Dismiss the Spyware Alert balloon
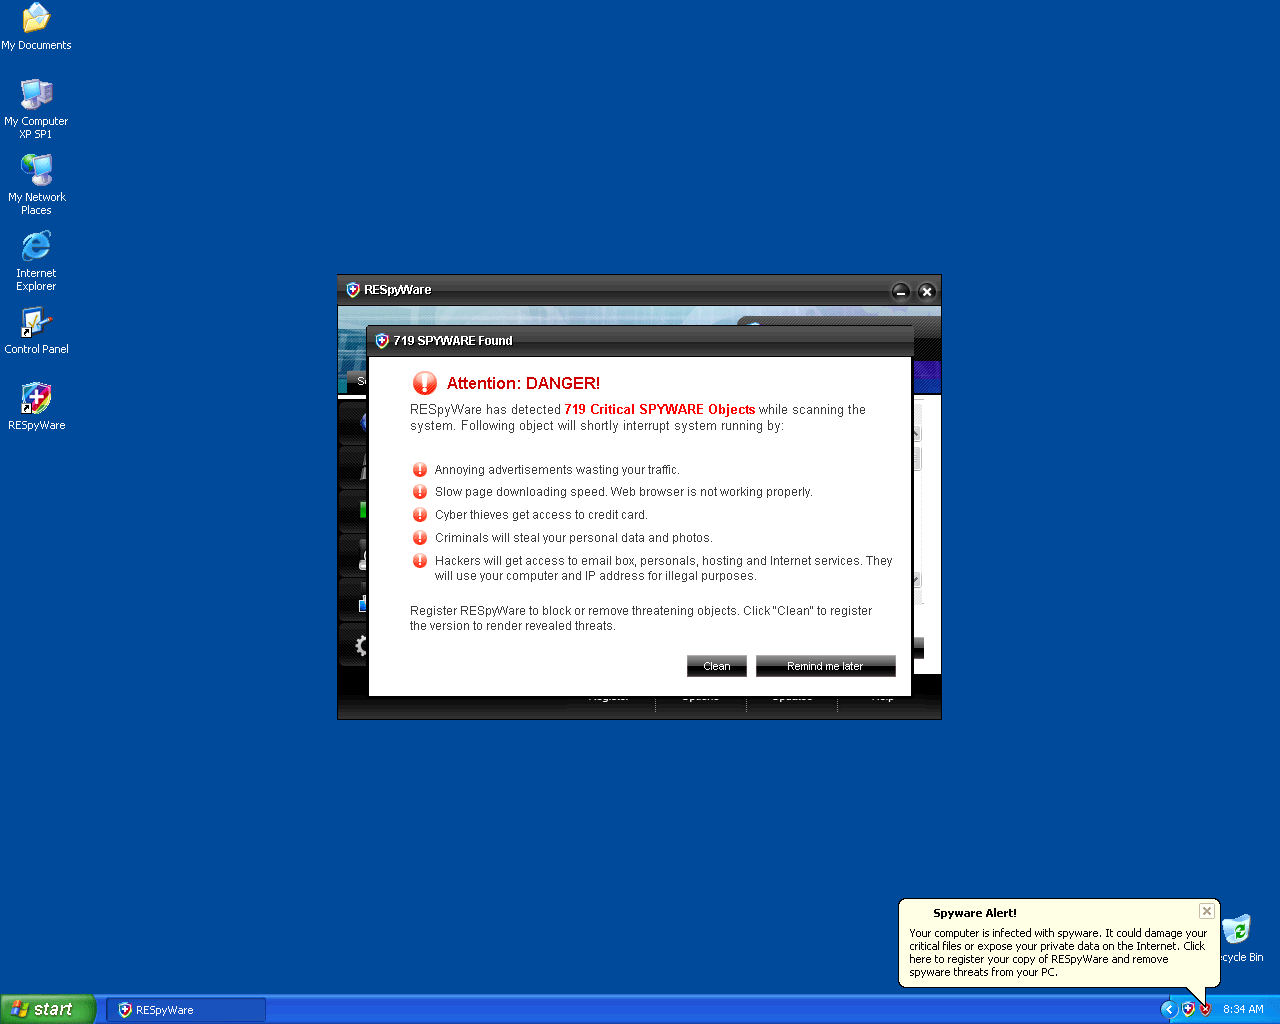Image resolution: width=1280 pixels, height=1024 pixels. (x=1207, y=911)
